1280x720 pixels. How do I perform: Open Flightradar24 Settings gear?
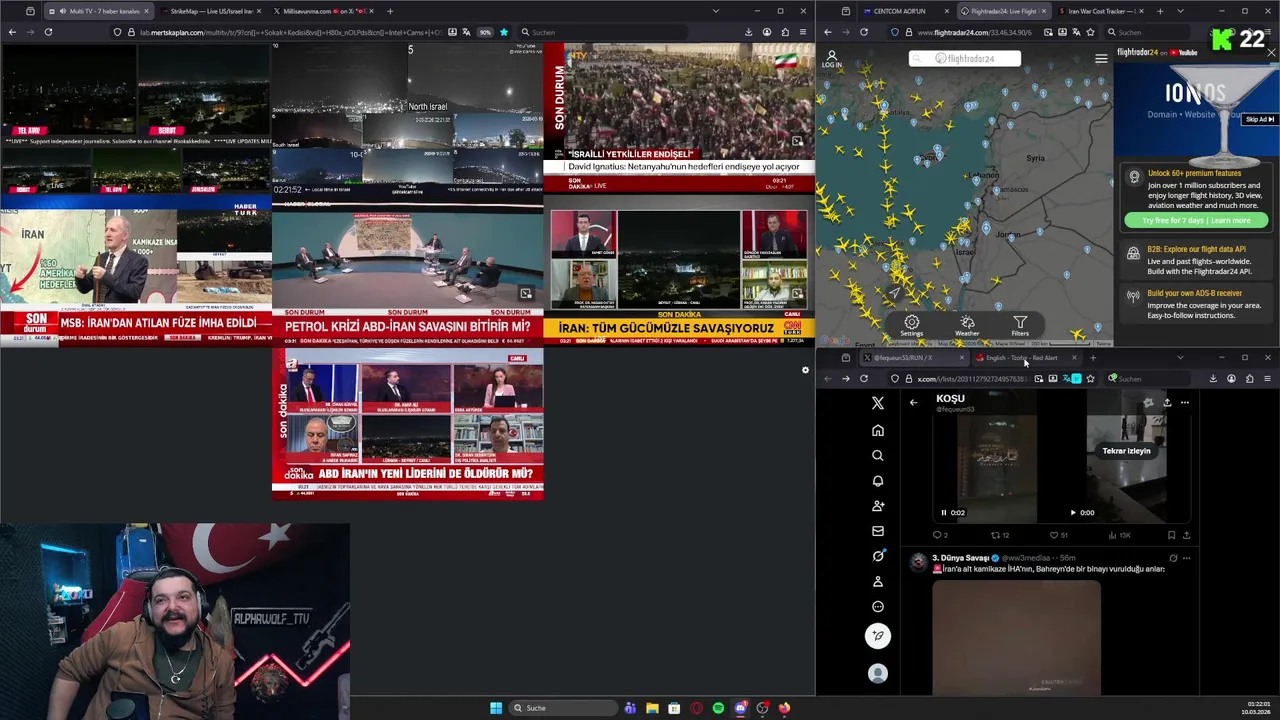911,326
